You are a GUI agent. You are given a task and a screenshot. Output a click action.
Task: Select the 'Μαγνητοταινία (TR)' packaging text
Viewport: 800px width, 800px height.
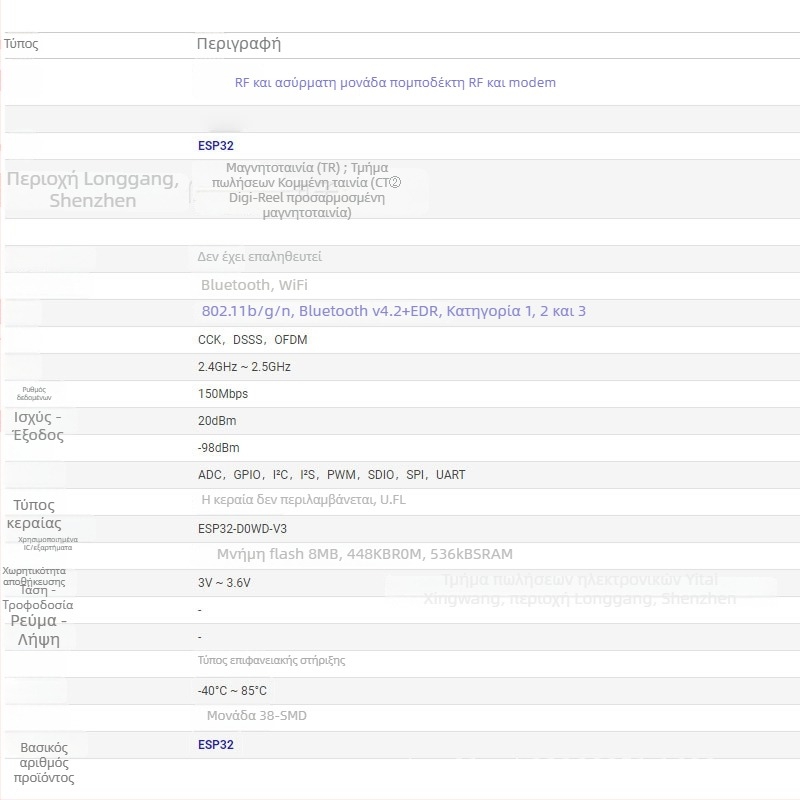[x=307, y=190]
